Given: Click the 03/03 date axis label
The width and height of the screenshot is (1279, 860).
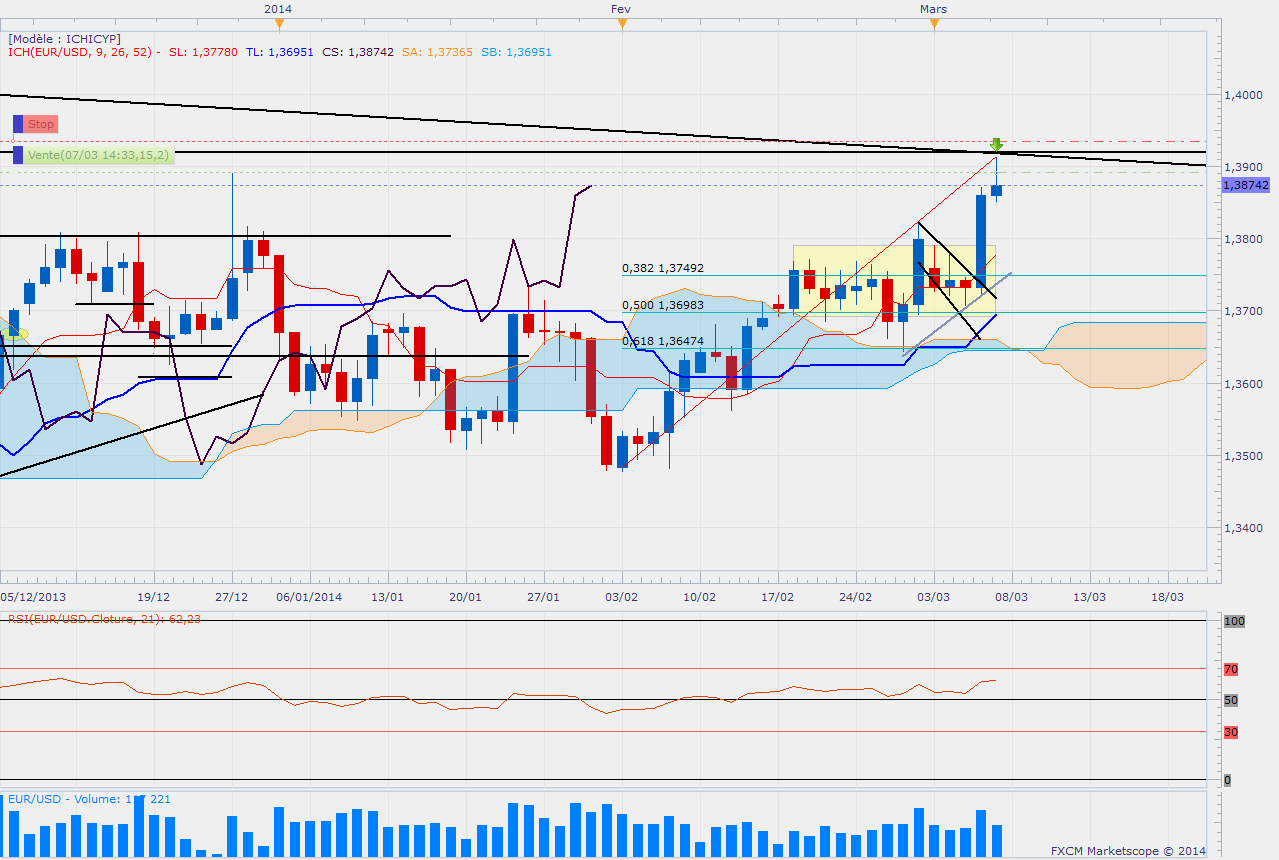Looking at the screenshot, I should click(x=934, y=596).
